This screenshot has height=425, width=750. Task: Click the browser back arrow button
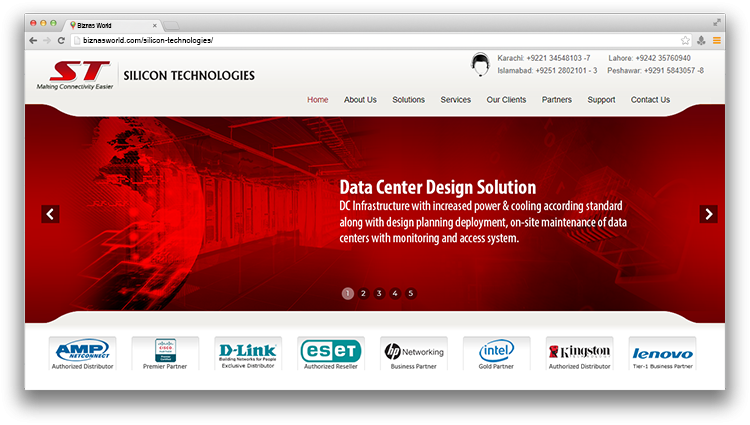pyautogui.click(x=33, y=40)
